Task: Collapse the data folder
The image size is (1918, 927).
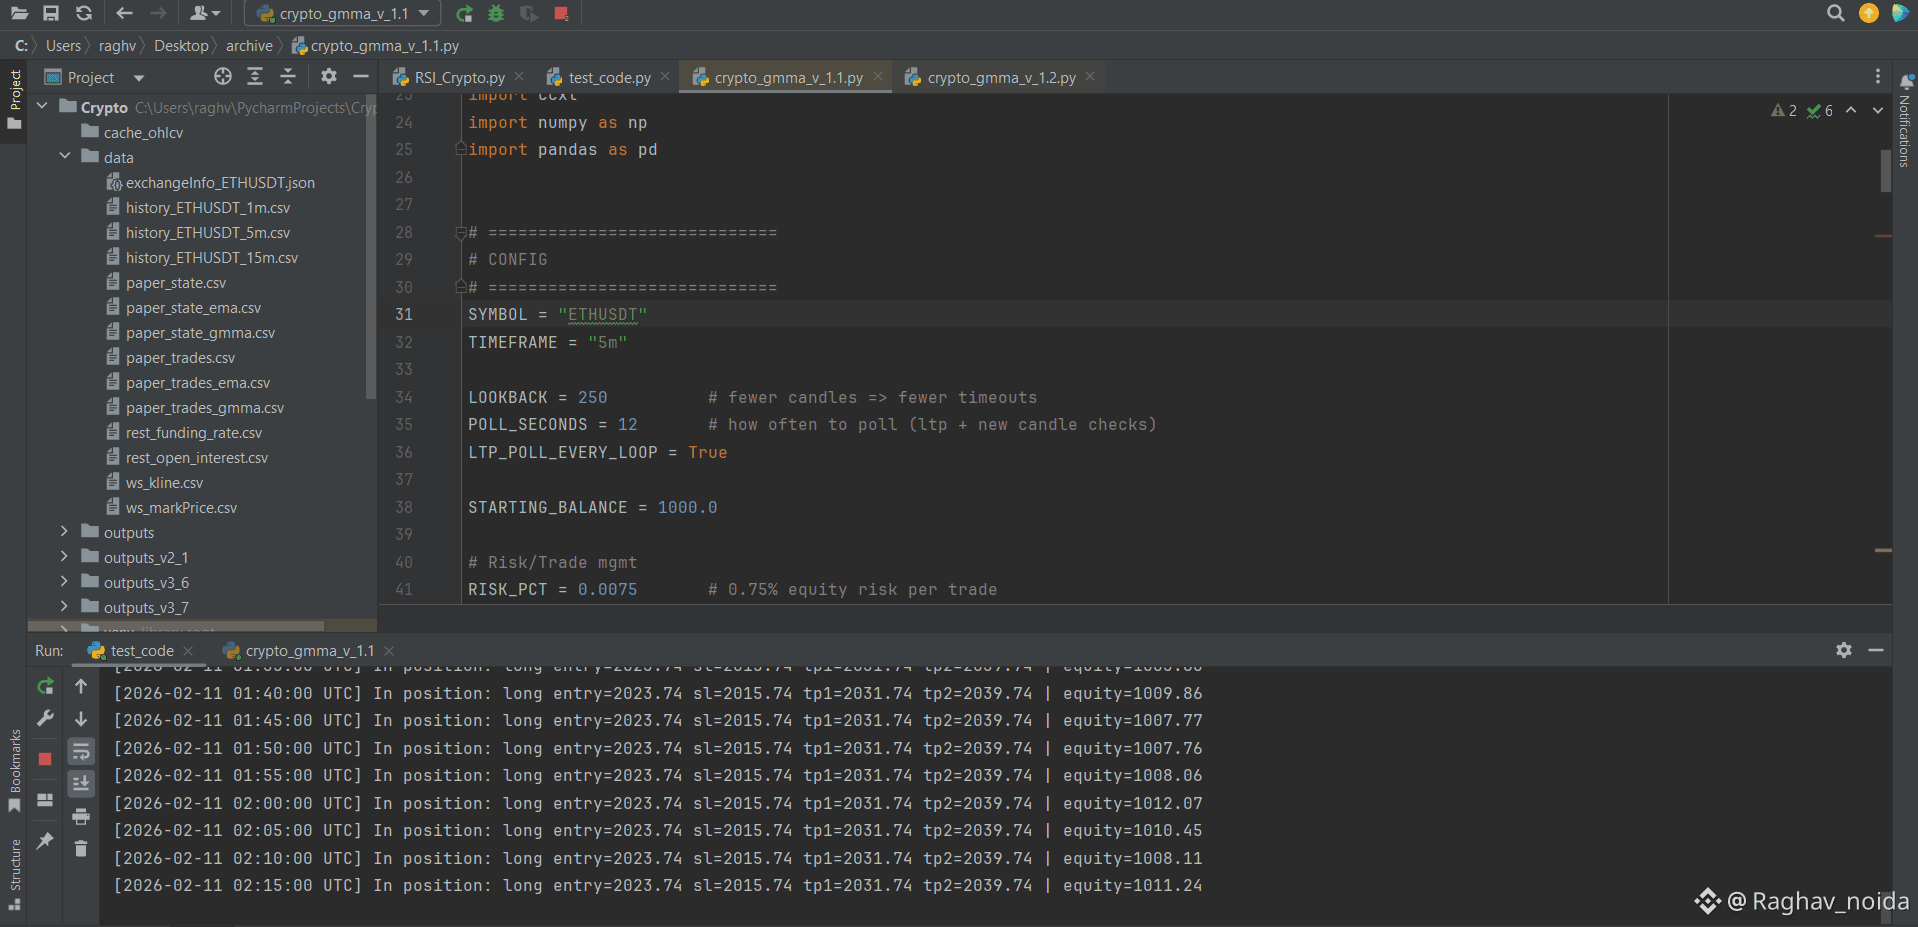Action: [x=65, y=156]
